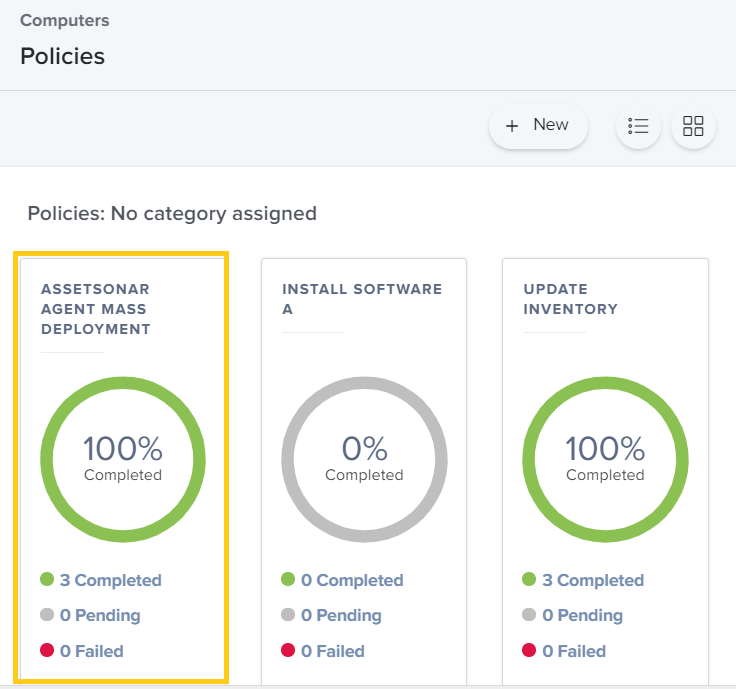
Task: Click 0 Completed under Install Software A
Action: (x=351, y=580)
